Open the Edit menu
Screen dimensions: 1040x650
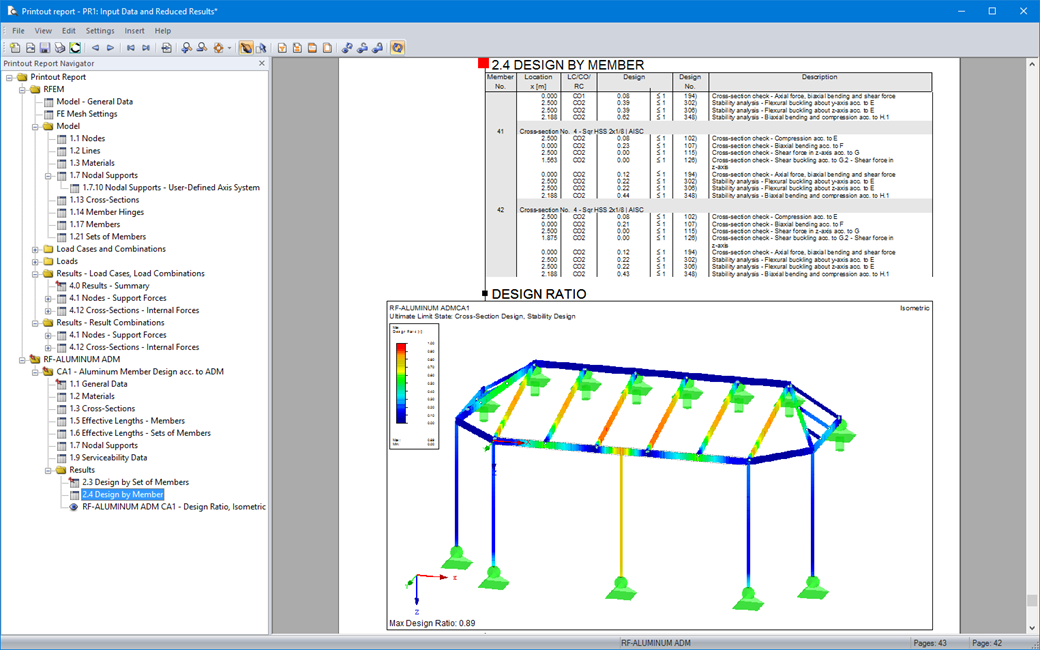[68, 31]
